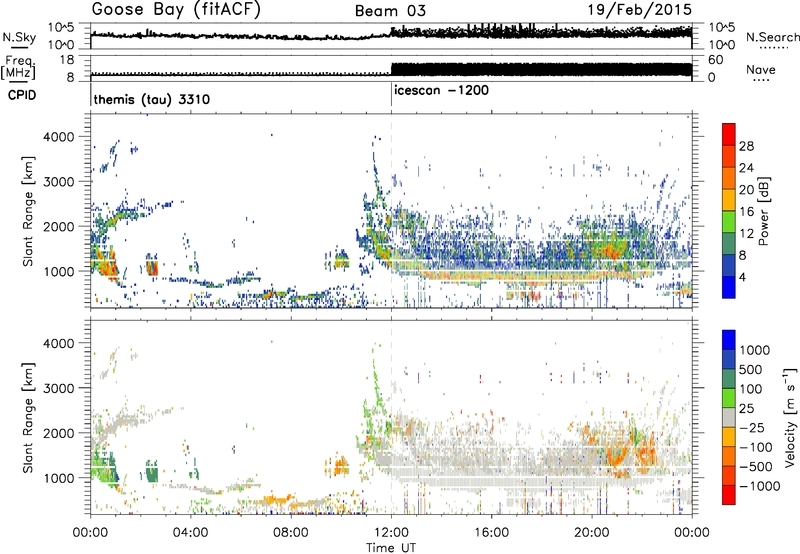
Task: Click the "28" Power colorbar value
Action: pyautogui.click(x=746, y=146)
